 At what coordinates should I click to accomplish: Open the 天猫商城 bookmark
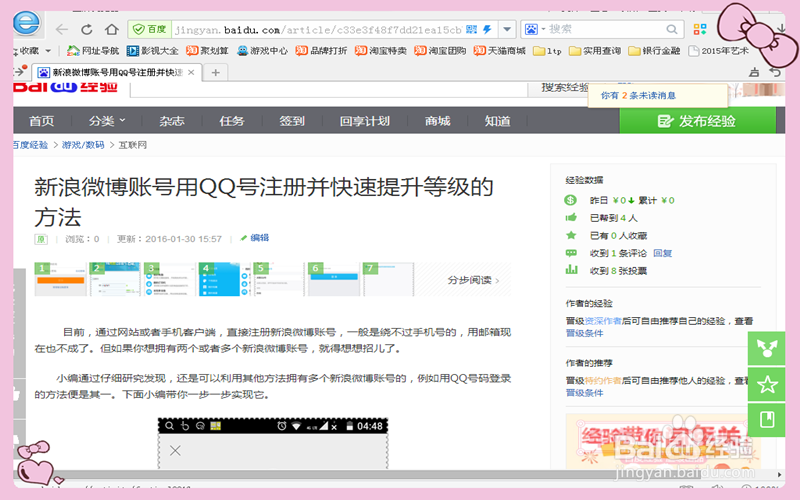[499, 51]
